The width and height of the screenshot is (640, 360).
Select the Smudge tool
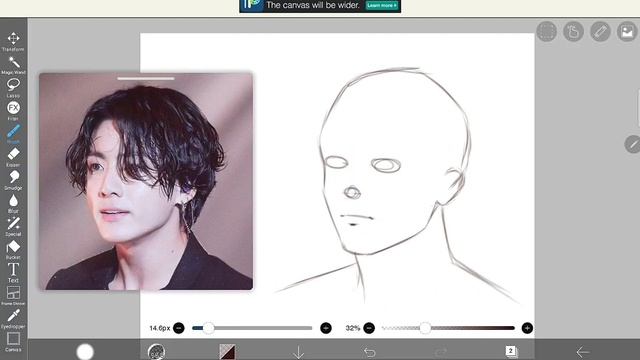tap(13, 181)
